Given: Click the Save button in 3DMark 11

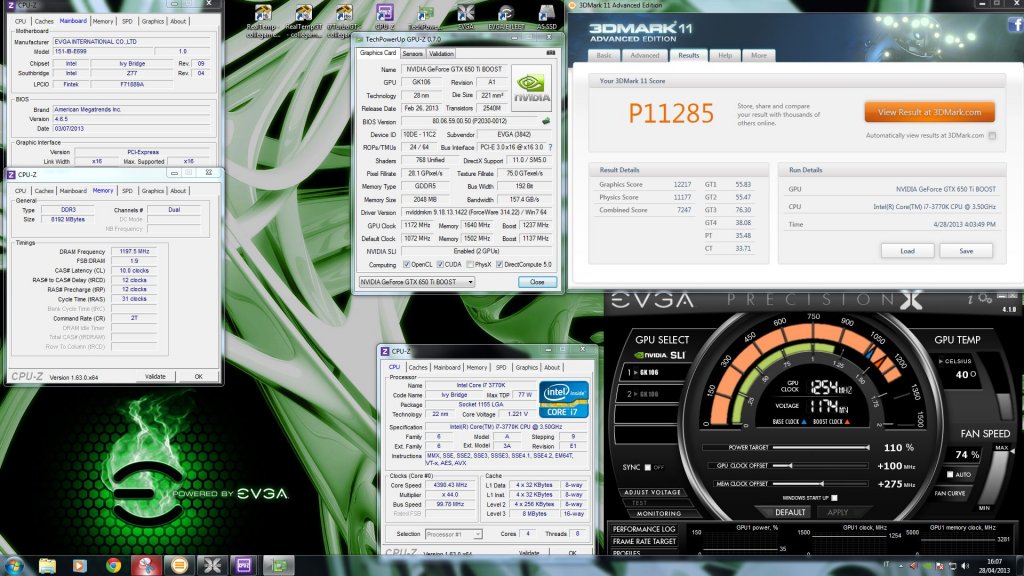Looking at the screenshot, I should [x=966, y=251].
